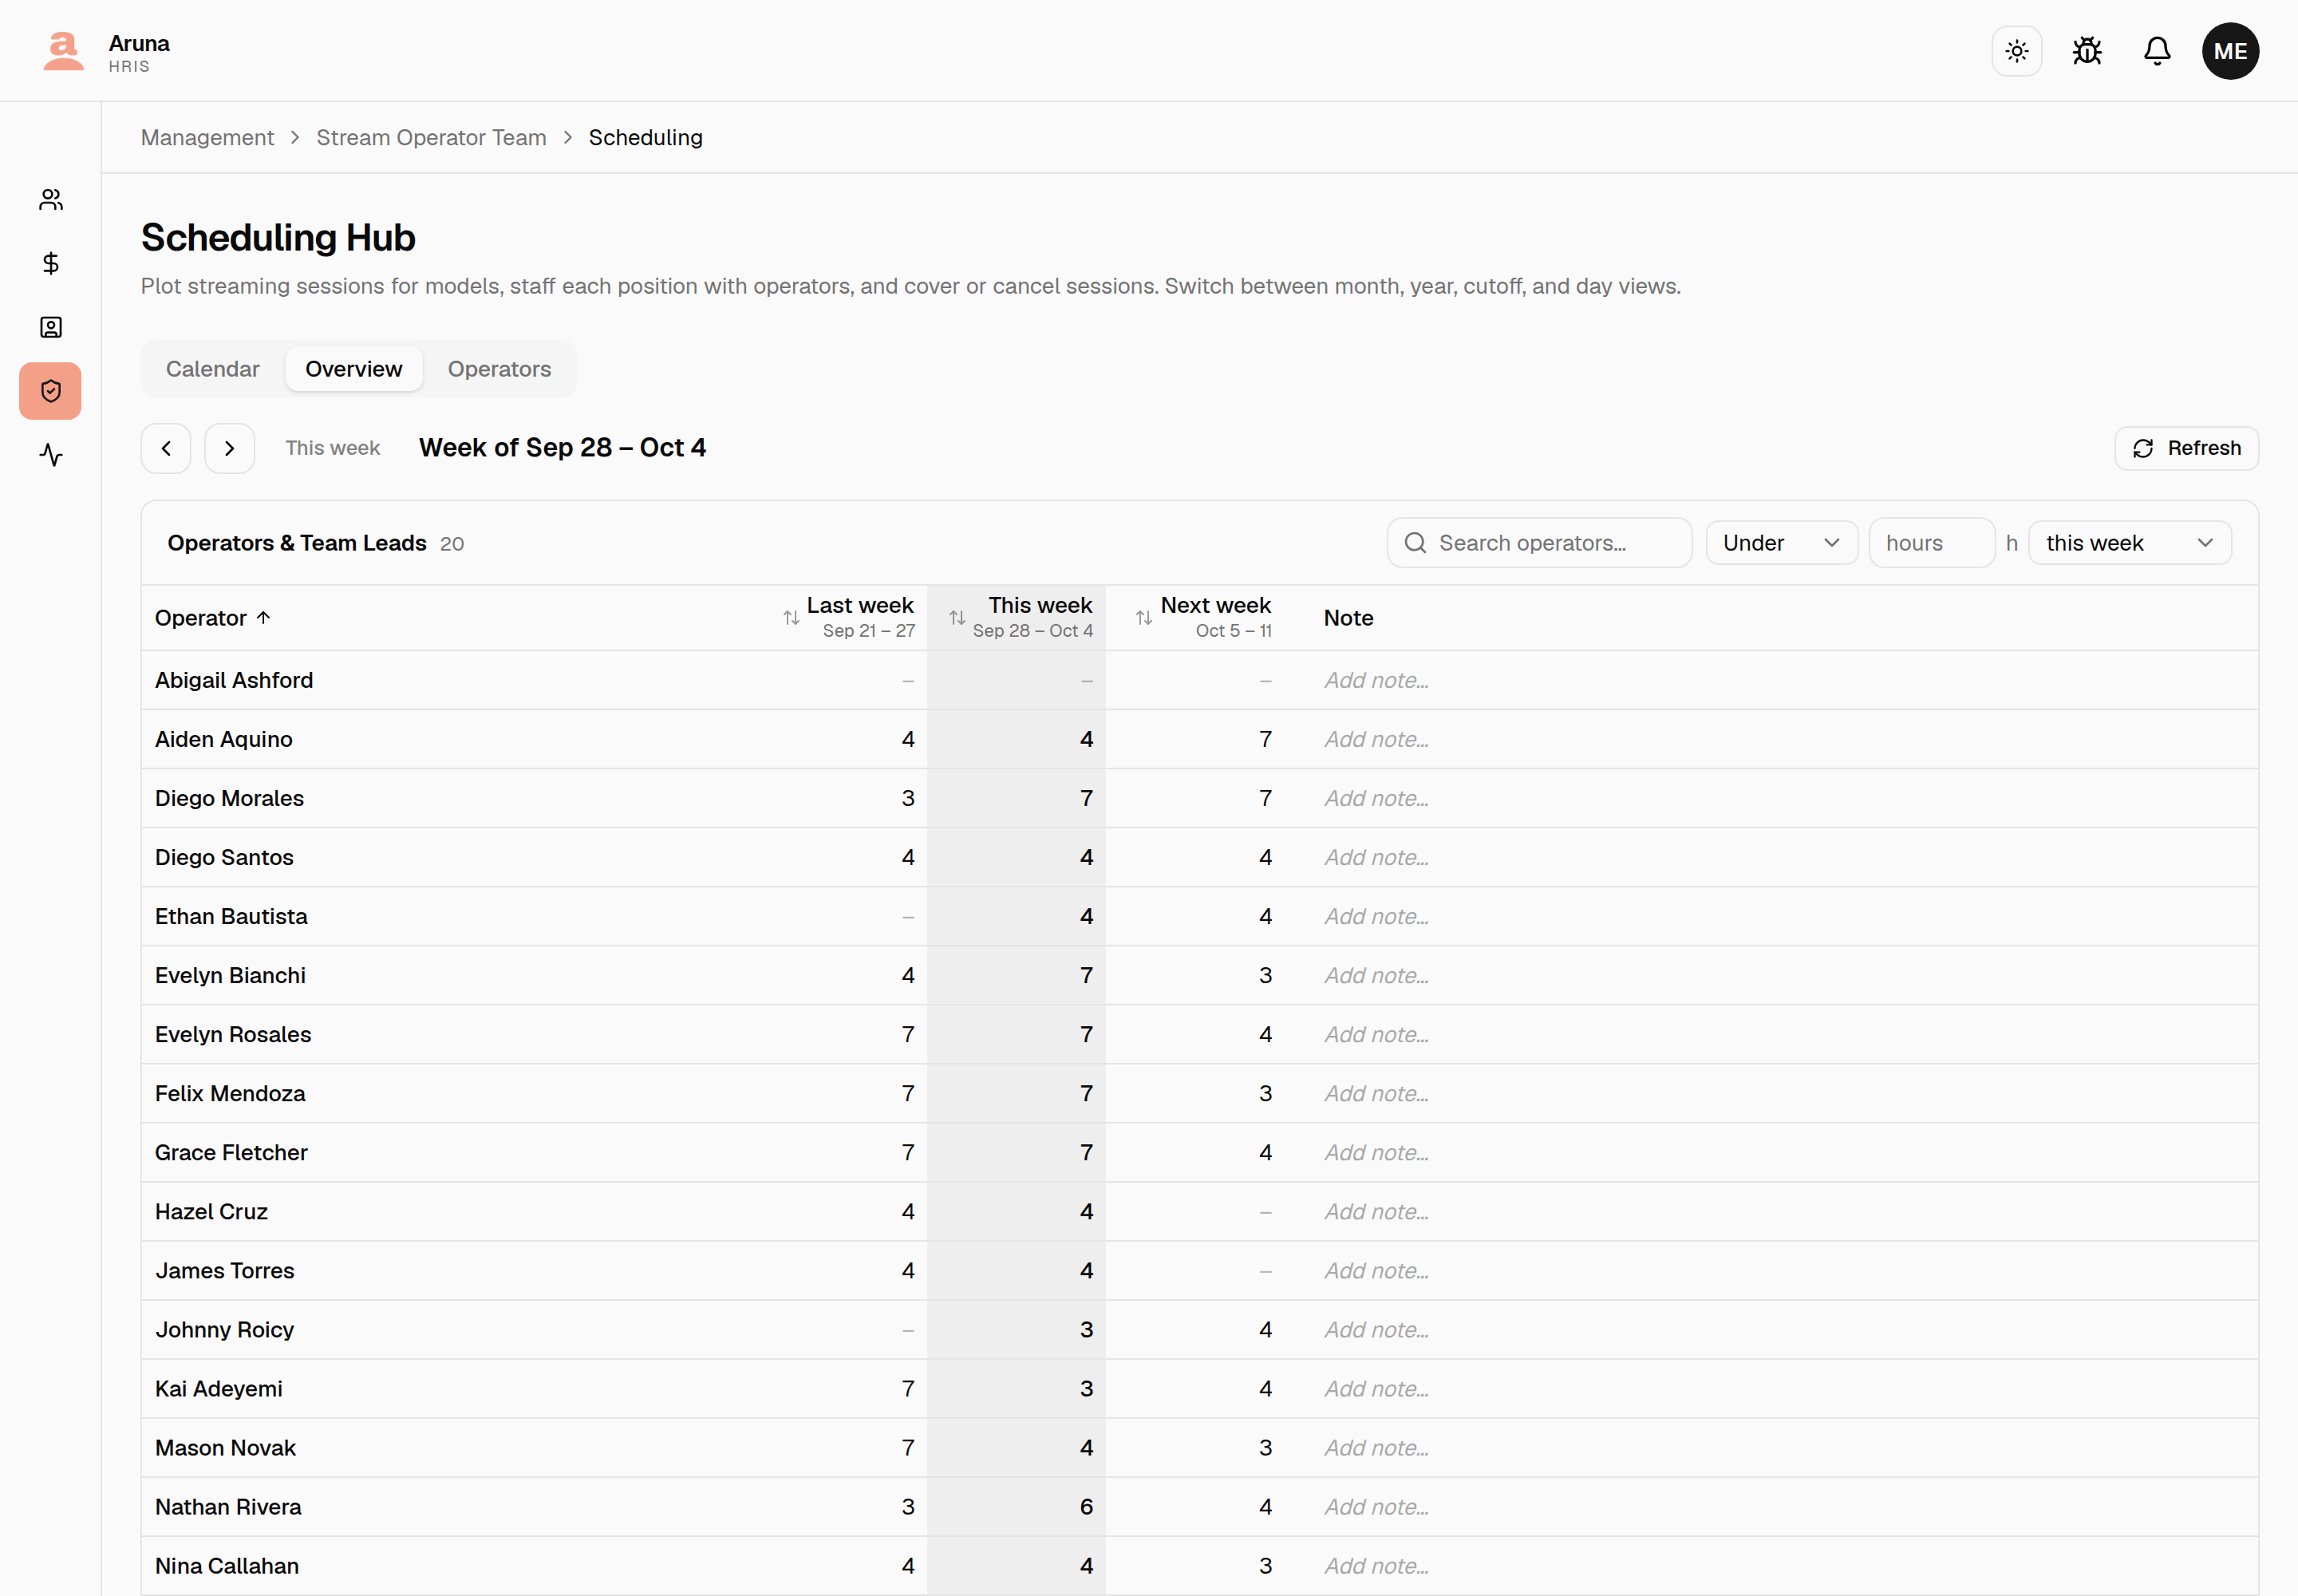Switch to the Calendar tab
This screenshot has width=2298, height=1596.
coord(213,369)
